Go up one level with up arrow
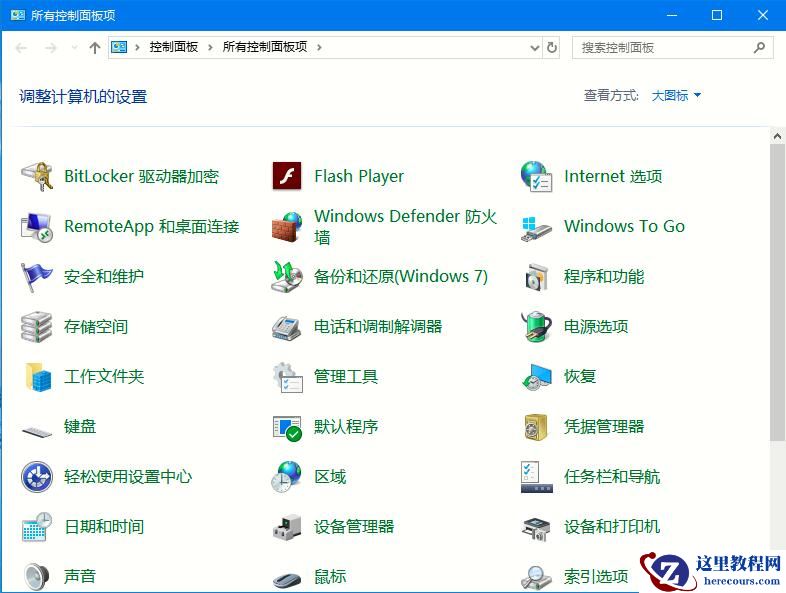 [x=95, y=48]
